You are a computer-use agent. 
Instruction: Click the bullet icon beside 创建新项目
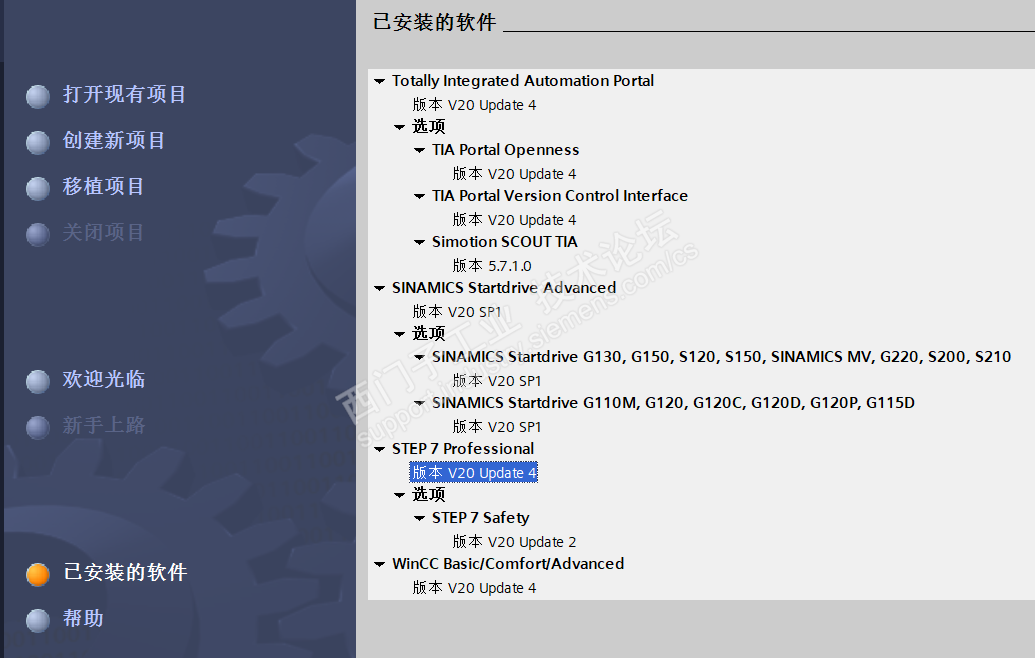coord(38,142)
